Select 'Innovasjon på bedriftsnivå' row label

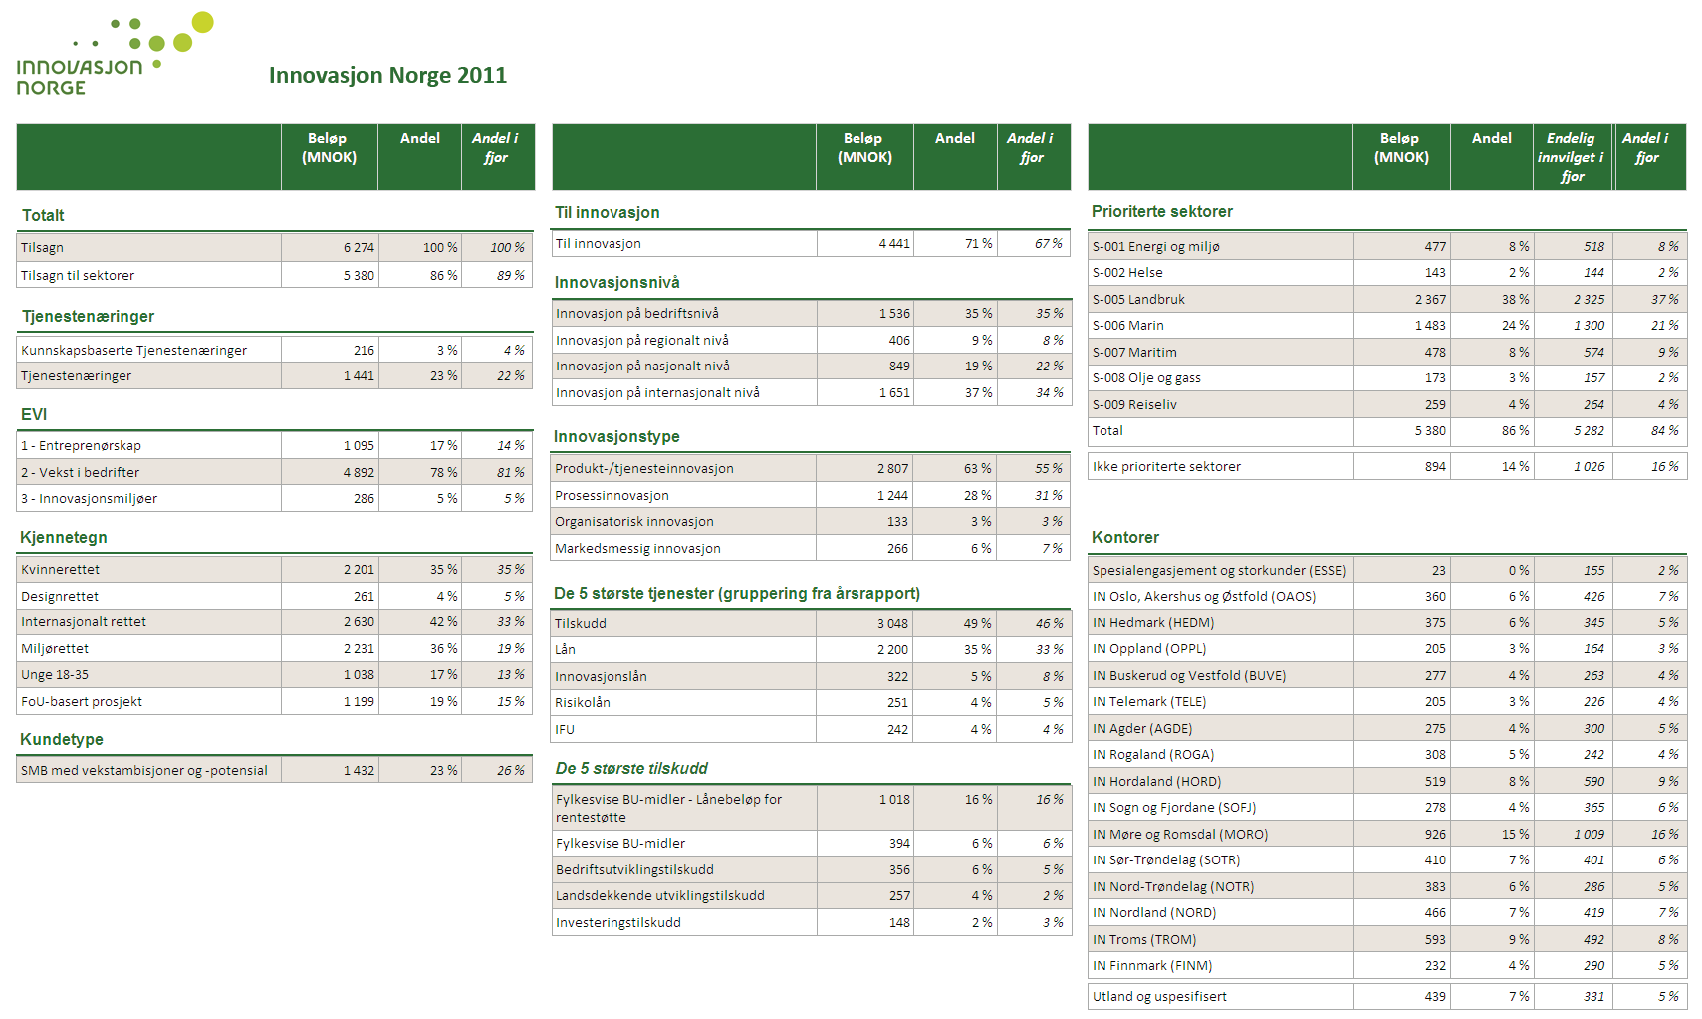[x=637, y=313]
